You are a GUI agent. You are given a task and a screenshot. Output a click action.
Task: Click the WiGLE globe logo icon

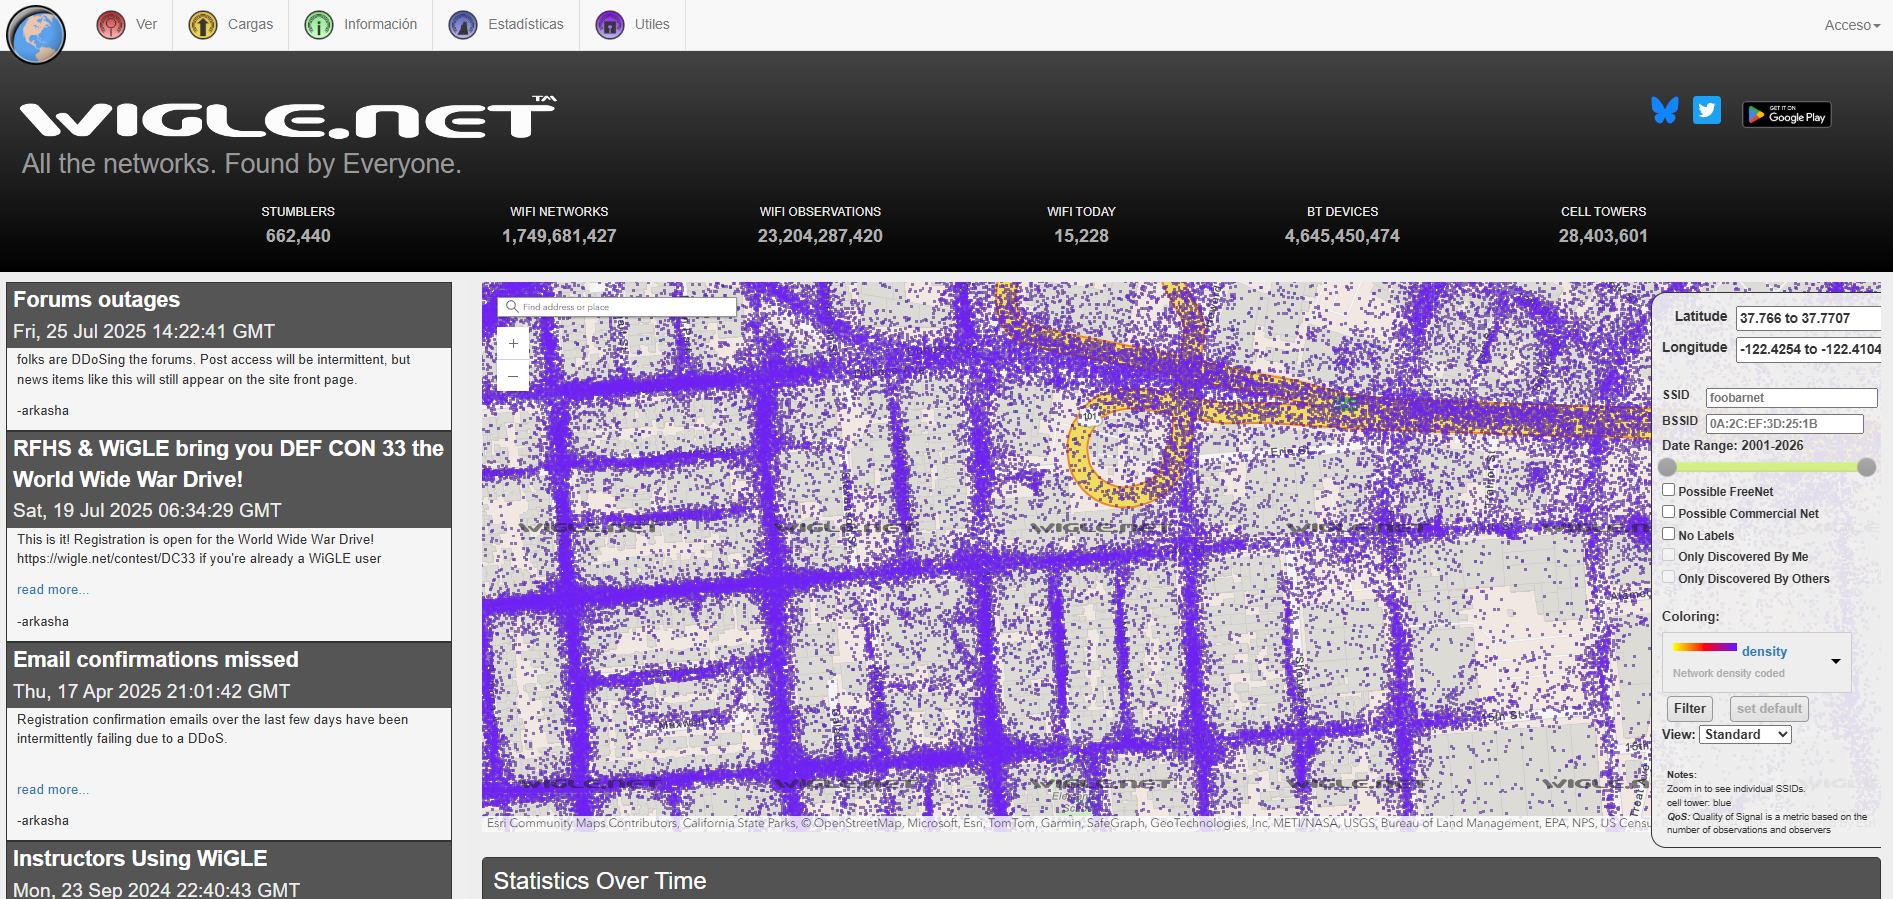point(36,34)
